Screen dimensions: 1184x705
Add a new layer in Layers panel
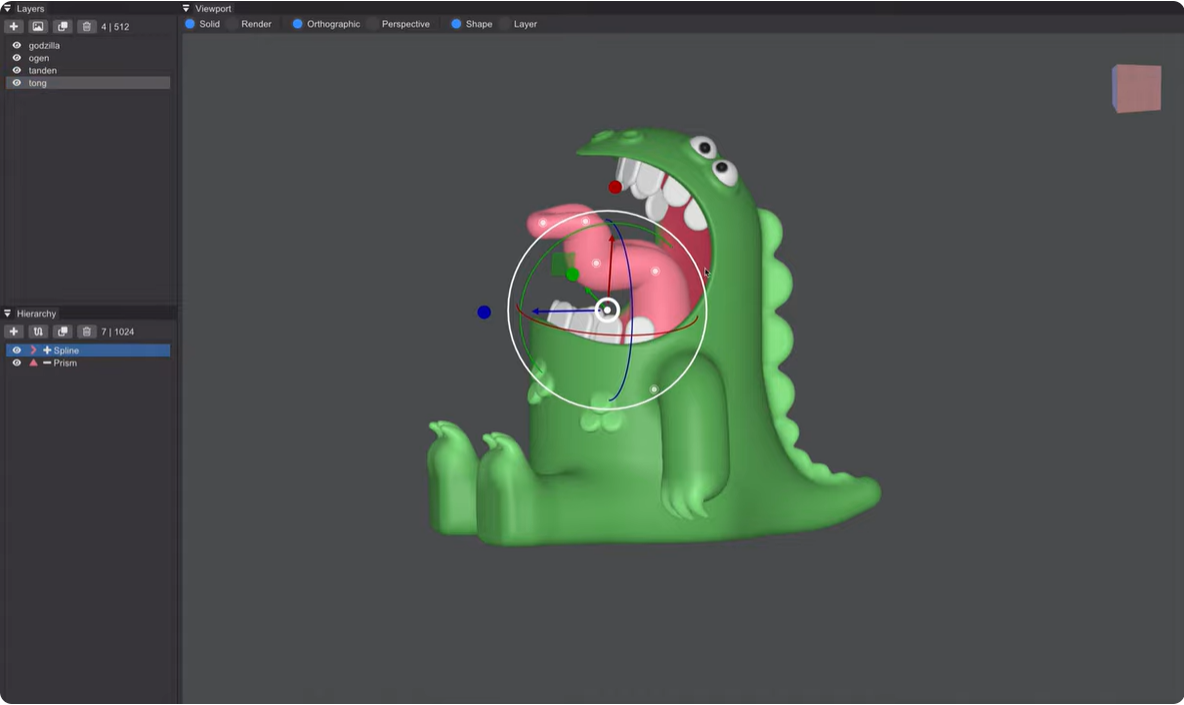[x=14, y=27]
